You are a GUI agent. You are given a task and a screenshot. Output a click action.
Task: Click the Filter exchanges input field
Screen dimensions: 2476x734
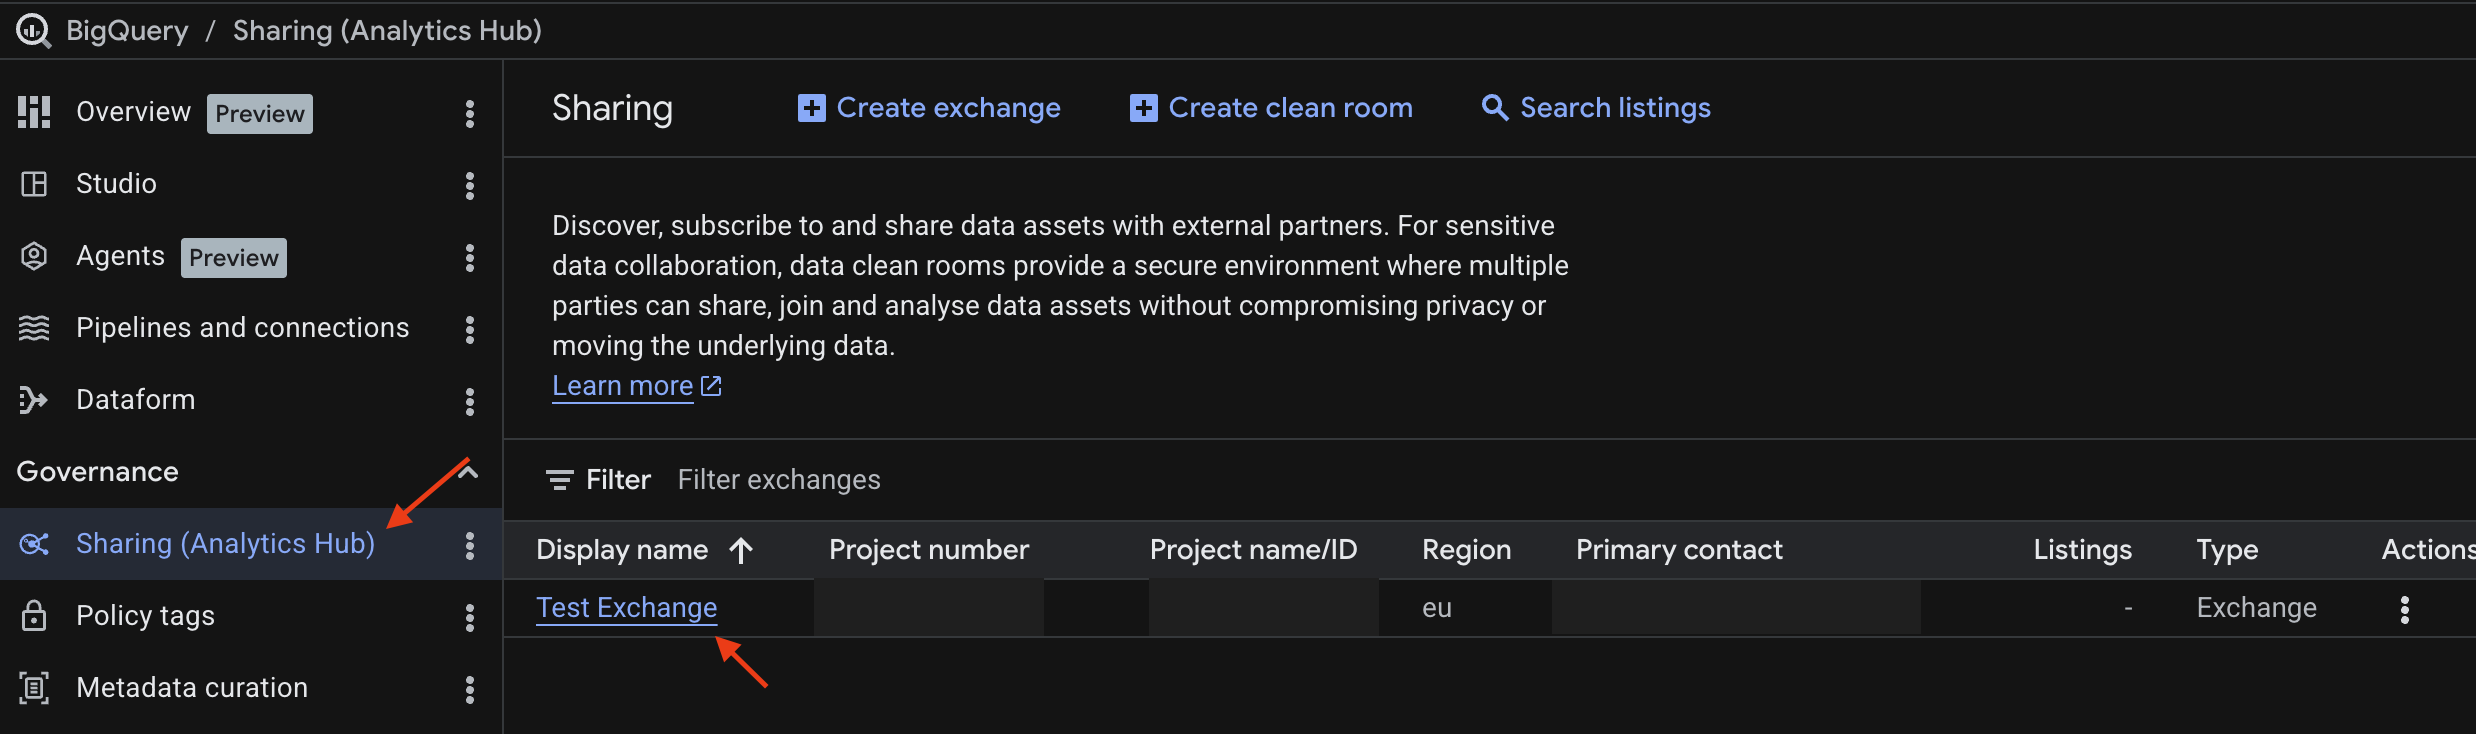point(779,480)
